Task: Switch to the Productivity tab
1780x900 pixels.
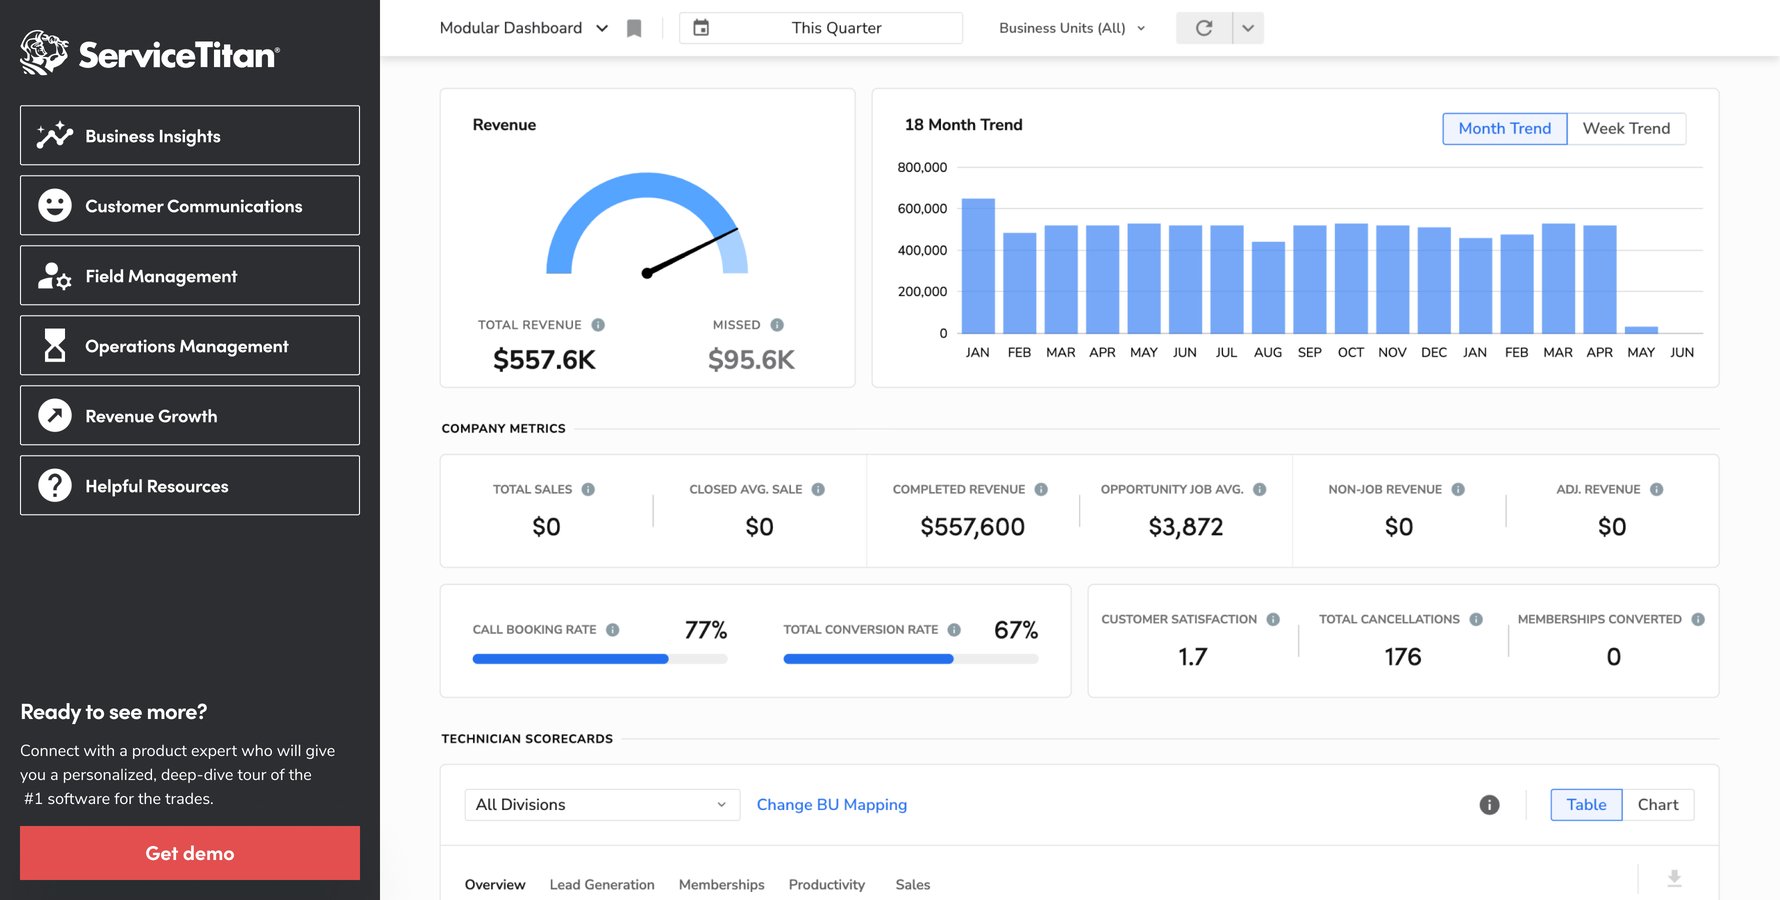Action: click(826, 885)
